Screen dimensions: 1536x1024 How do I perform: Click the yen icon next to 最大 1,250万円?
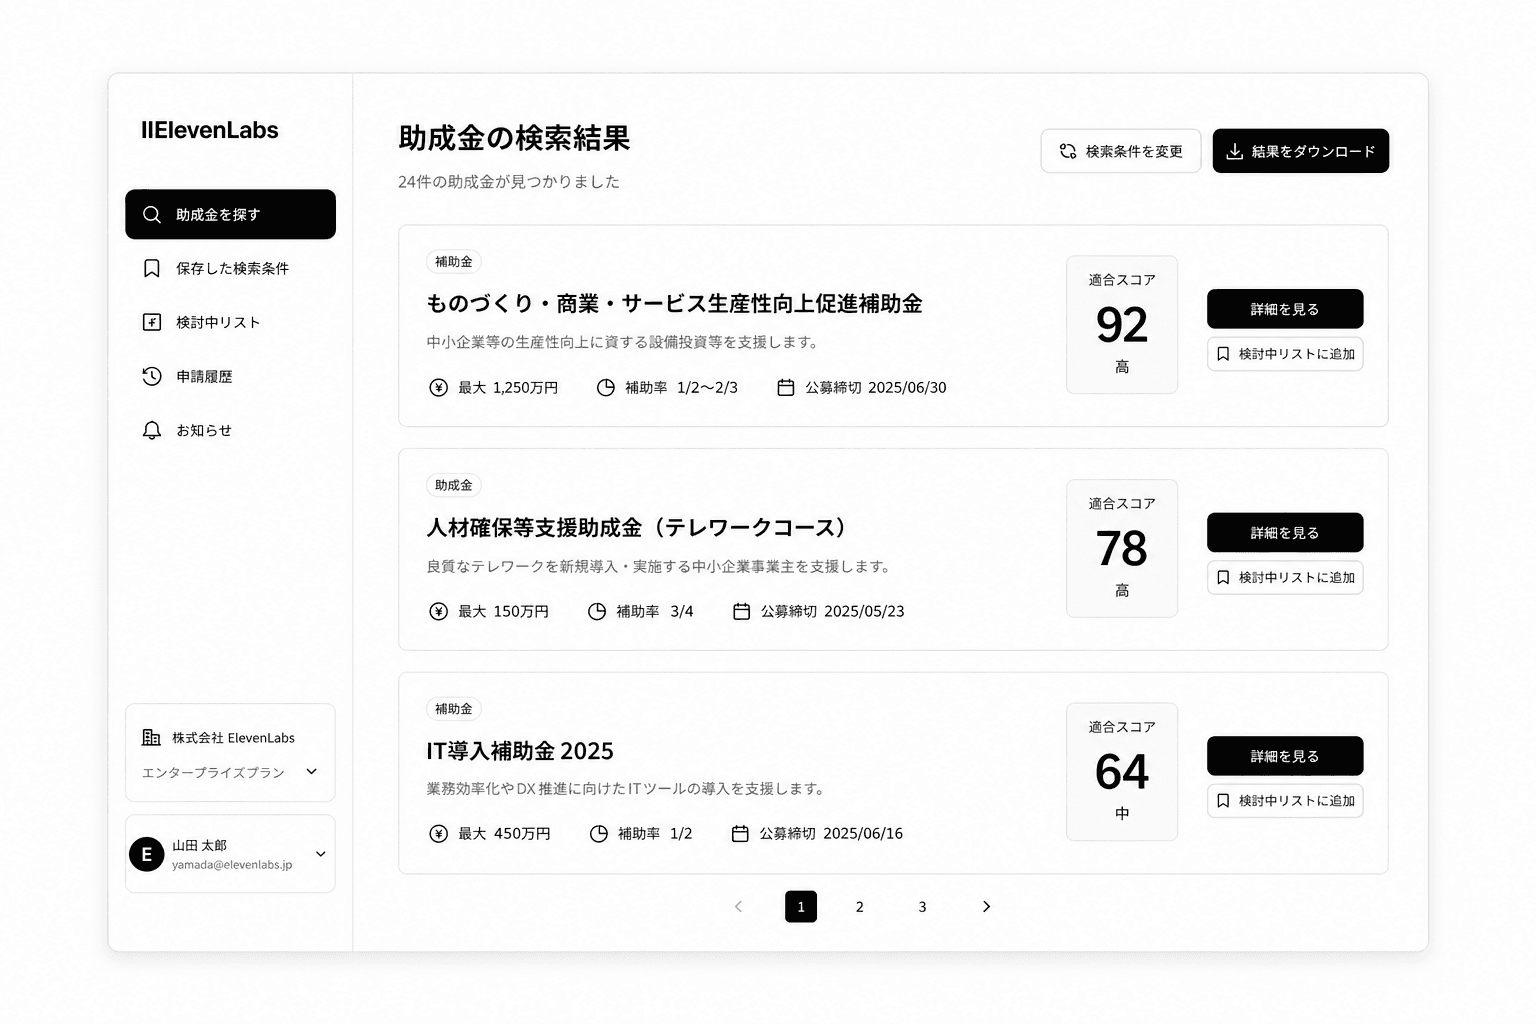(x=438, y=387)
